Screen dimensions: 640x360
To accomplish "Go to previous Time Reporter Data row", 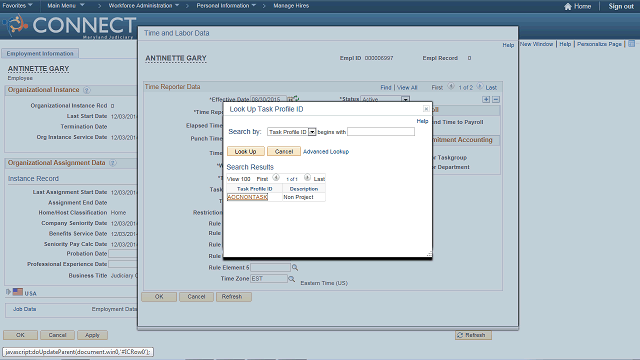I will tap(451, 87).
